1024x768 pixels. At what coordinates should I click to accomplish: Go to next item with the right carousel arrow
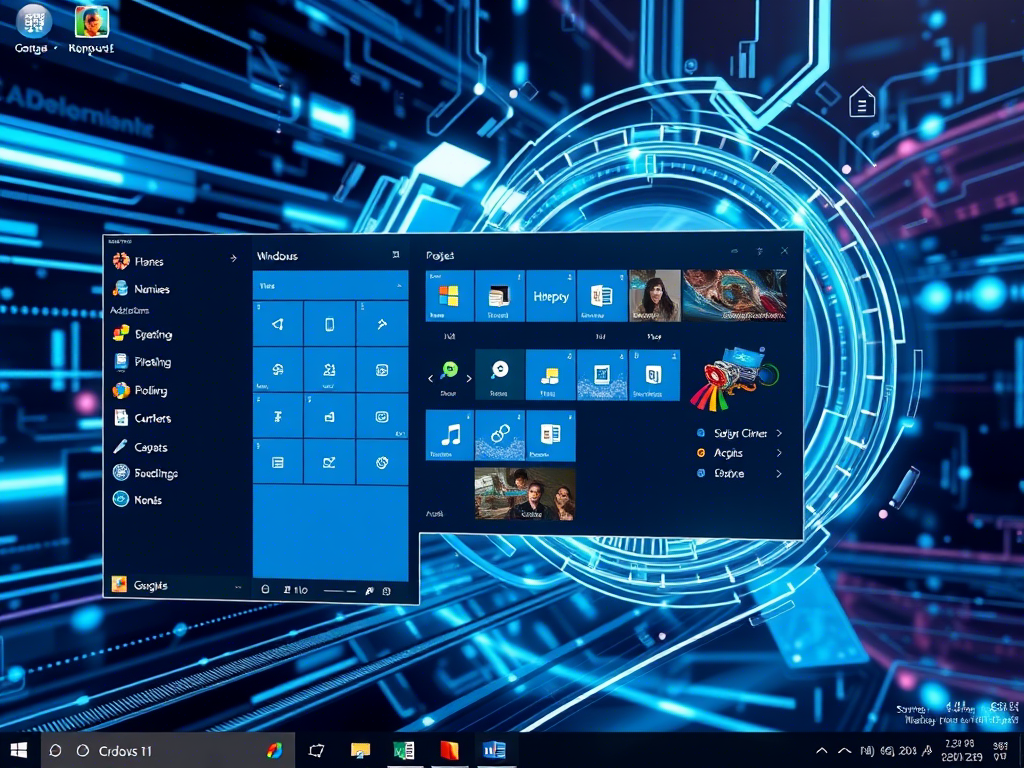point(468,378)
